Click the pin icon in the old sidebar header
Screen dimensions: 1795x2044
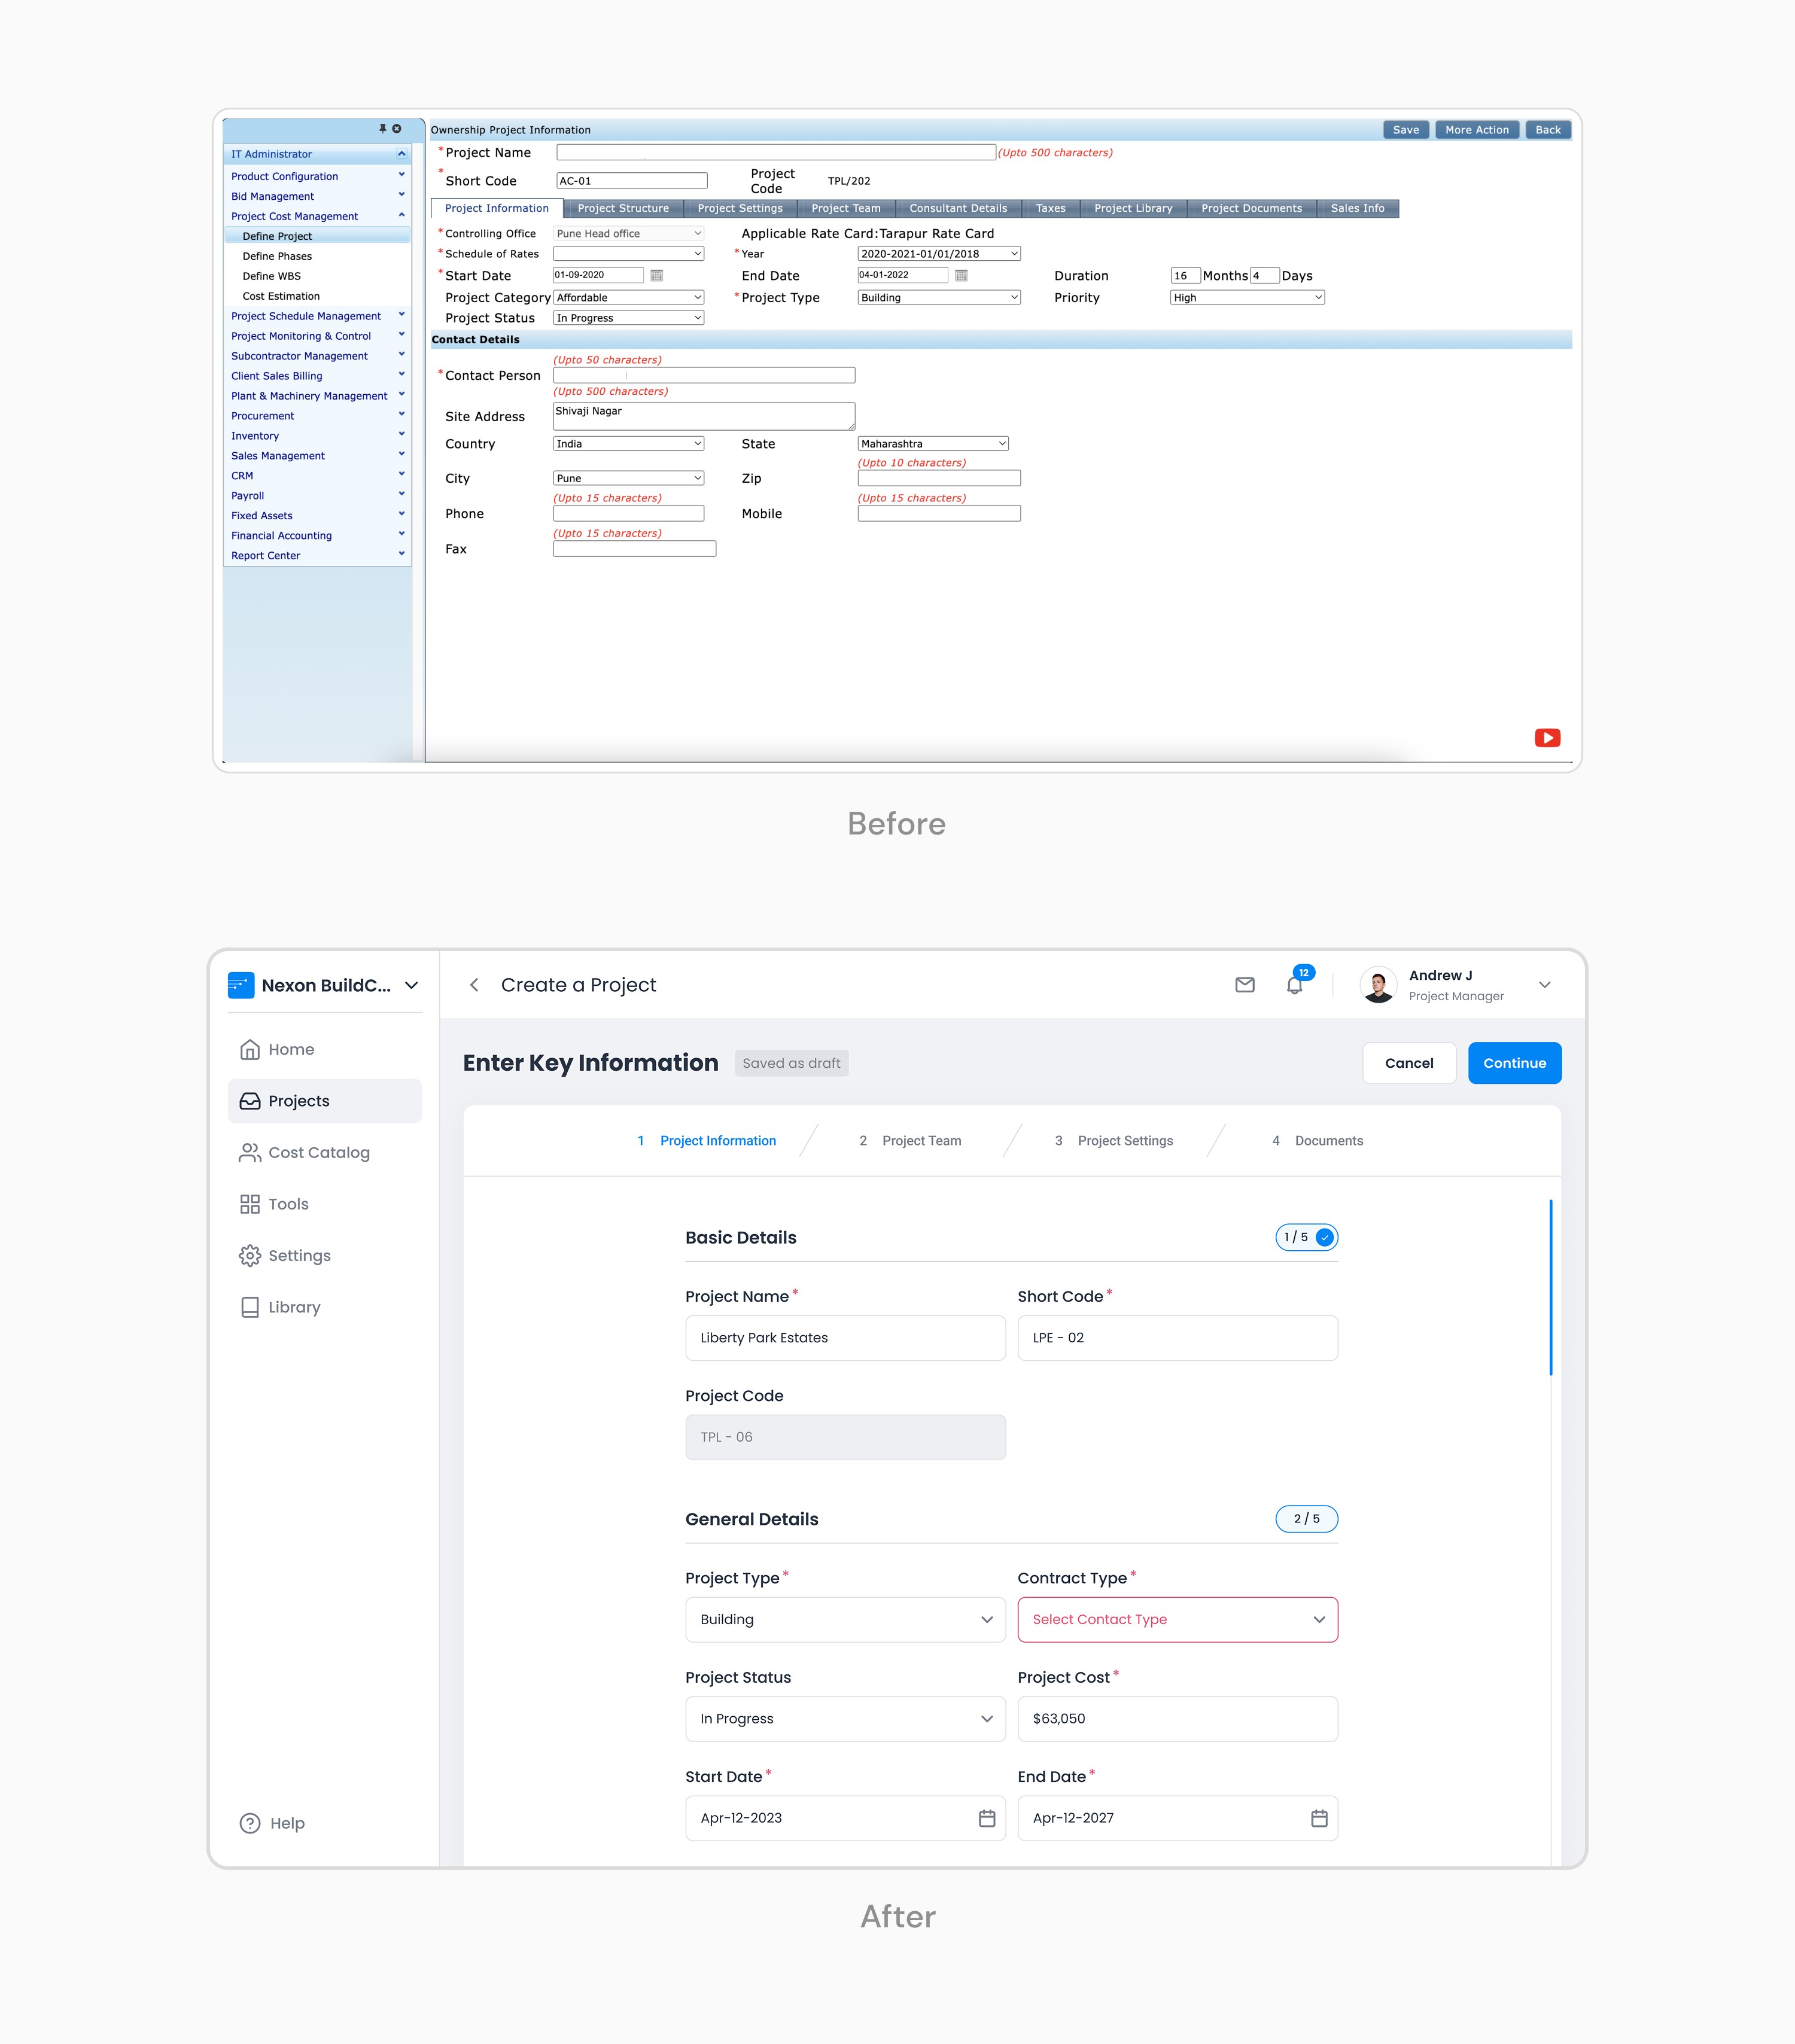coord(382,129)
